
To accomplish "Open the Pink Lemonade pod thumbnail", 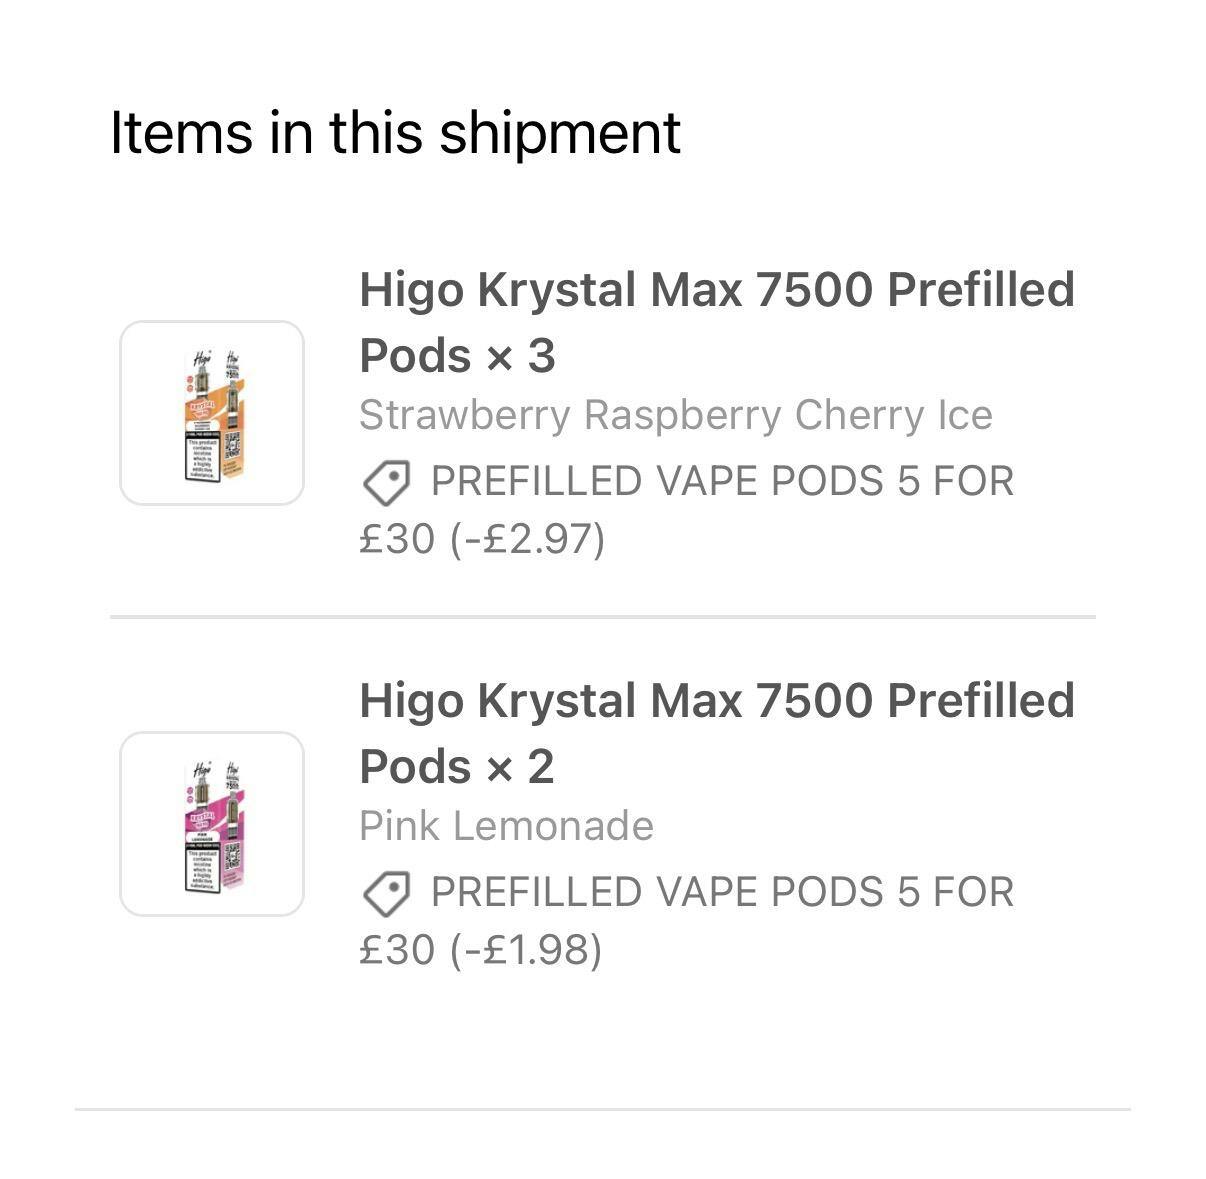I will point(211,823).
